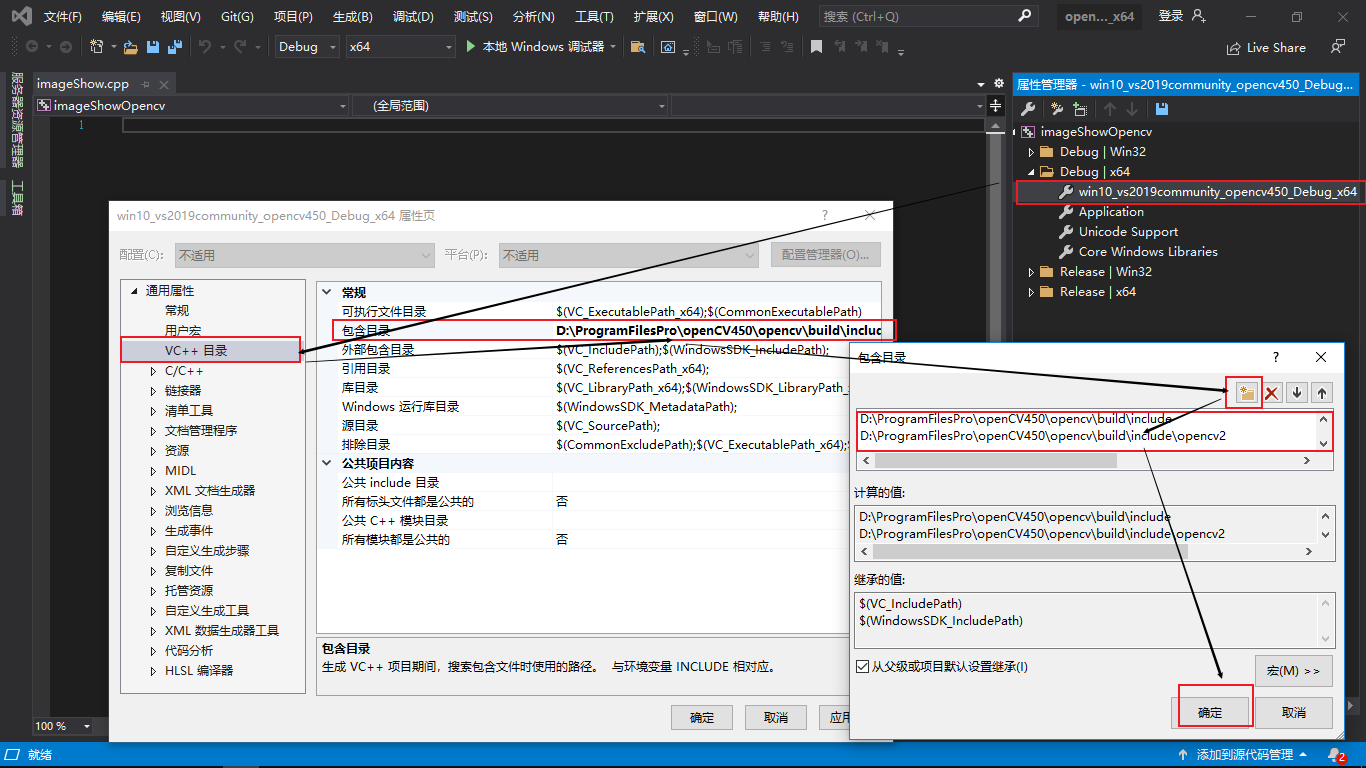Open the 文件(F) menu
The width and height of the screenshot is (1366, 768).
pyautogui.click(x=63, y=17)
